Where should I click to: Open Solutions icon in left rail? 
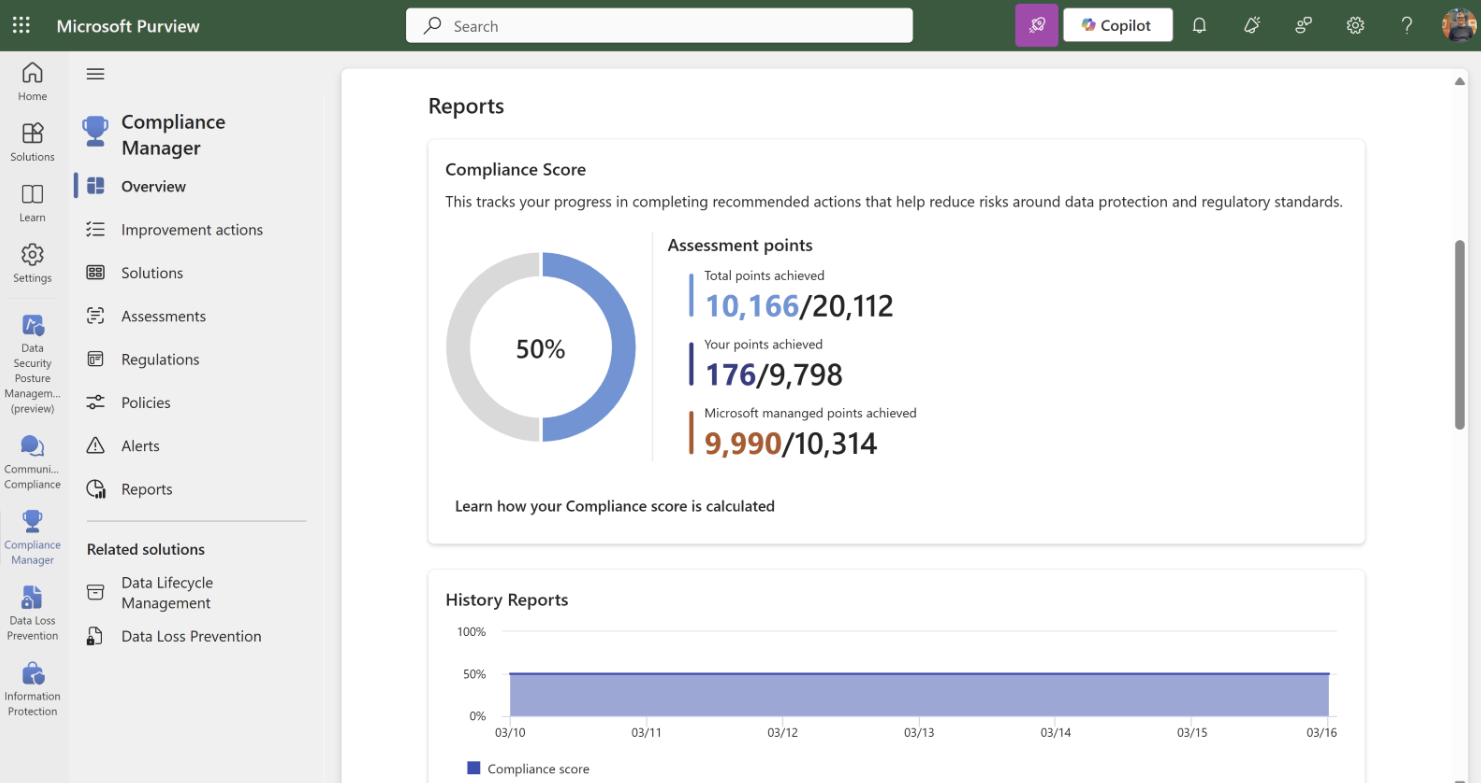coord(32,133)
